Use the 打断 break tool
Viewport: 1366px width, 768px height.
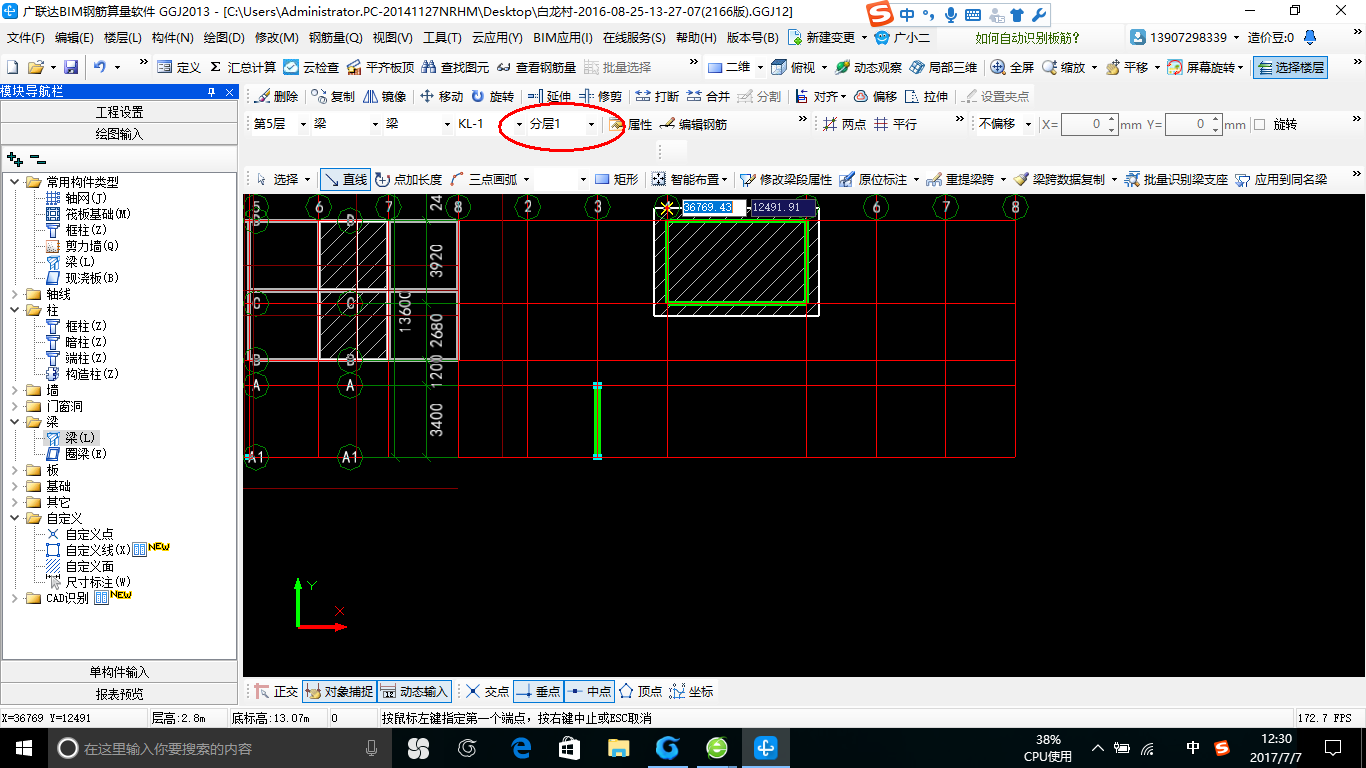coord(657,97)
